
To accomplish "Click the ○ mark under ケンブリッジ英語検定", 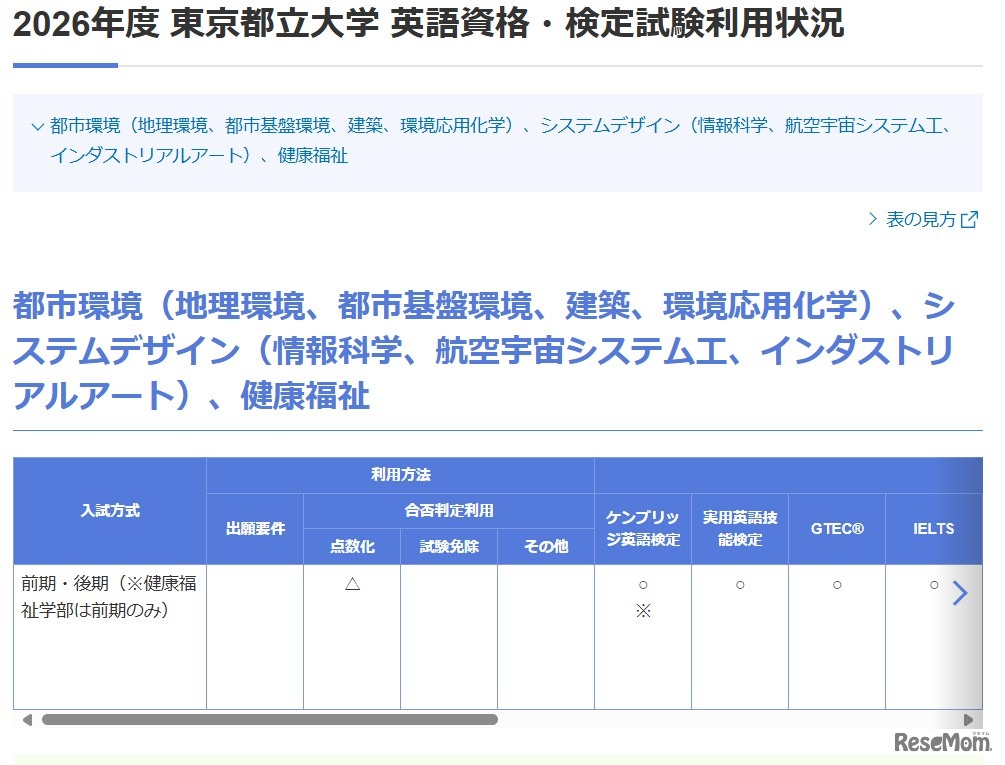I will pos(641,584).
